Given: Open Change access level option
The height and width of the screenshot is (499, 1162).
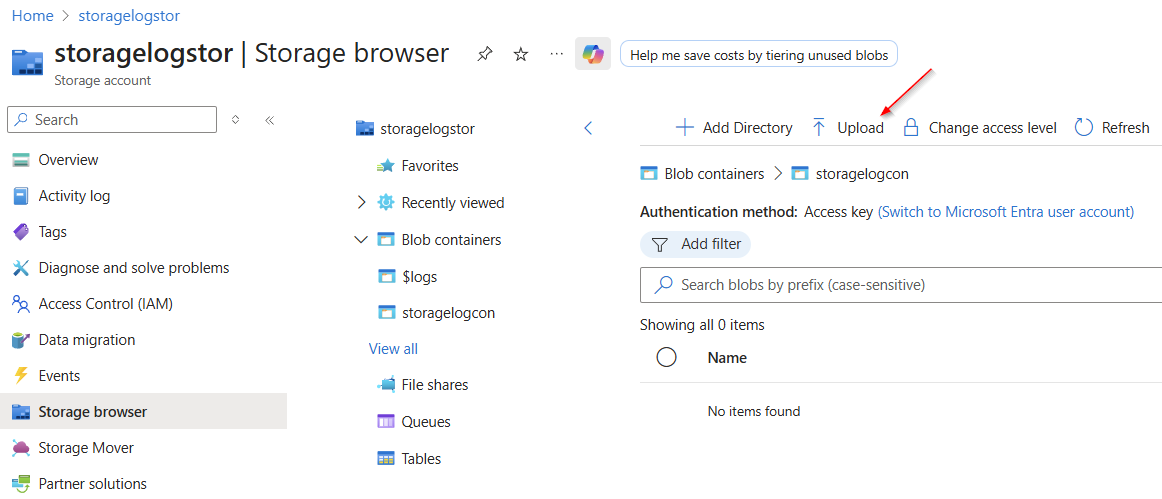Looking at the screenshot, I should pos(979,128).
